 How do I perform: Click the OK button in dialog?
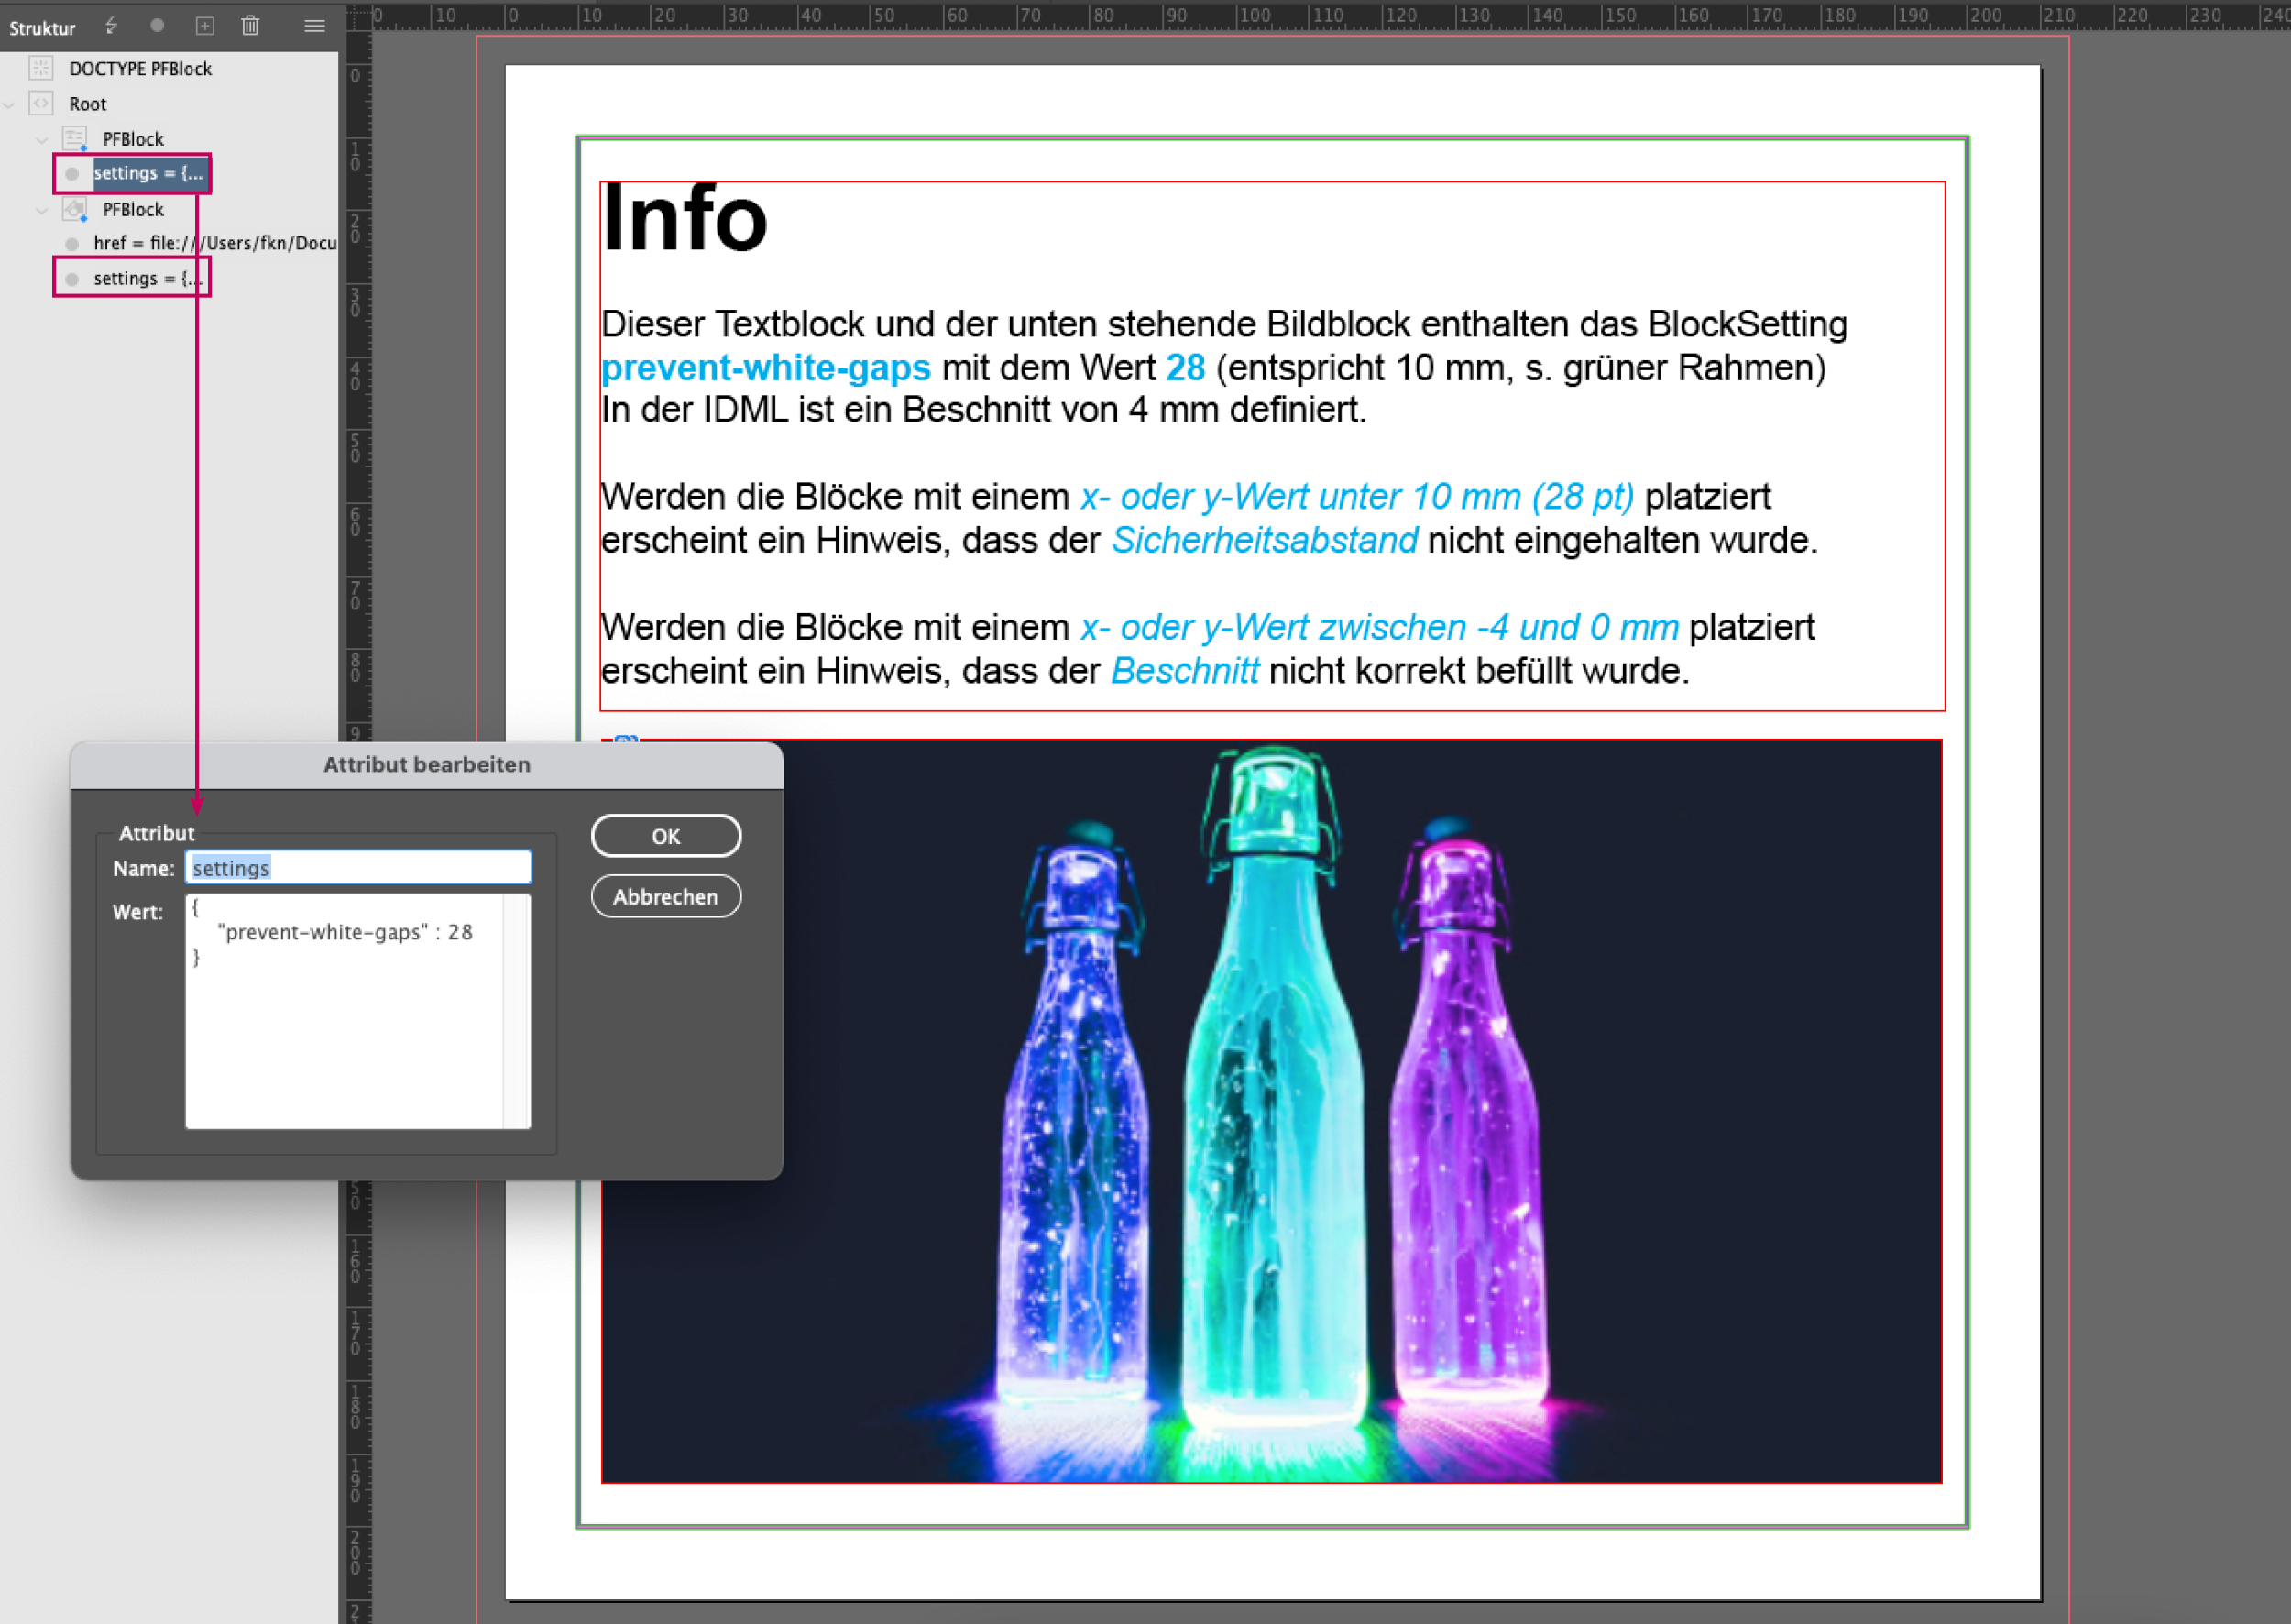pos(665,836)
